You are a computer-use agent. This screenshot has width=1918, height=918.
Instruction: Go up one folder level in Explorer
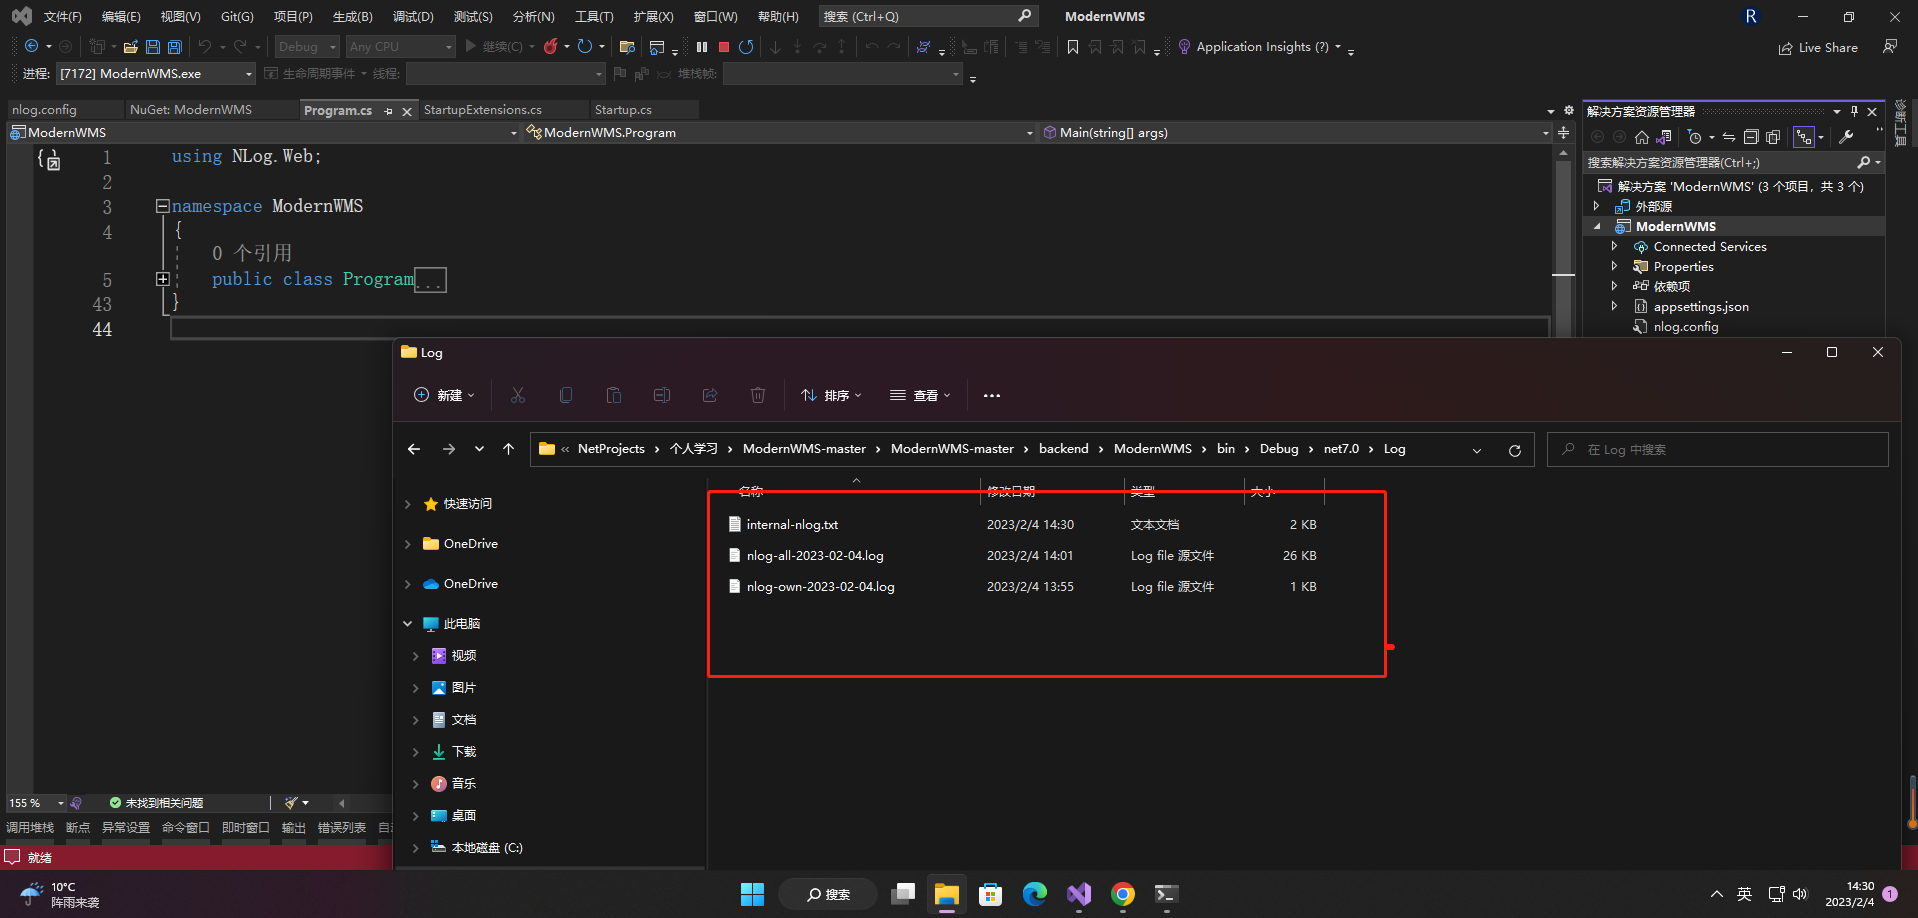508,449
